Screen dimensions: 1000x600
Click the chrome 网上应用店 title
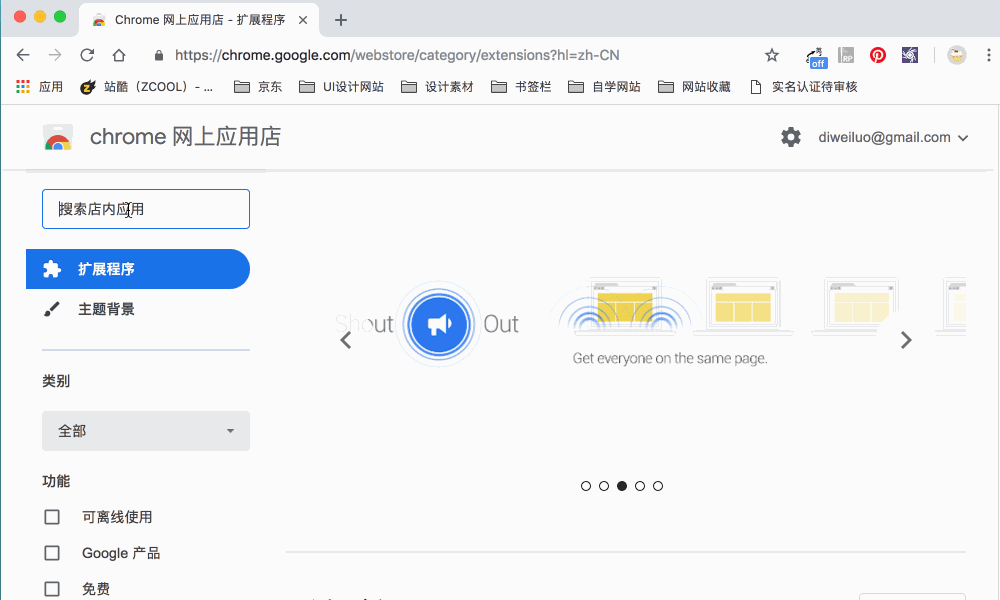coord(186,136)
